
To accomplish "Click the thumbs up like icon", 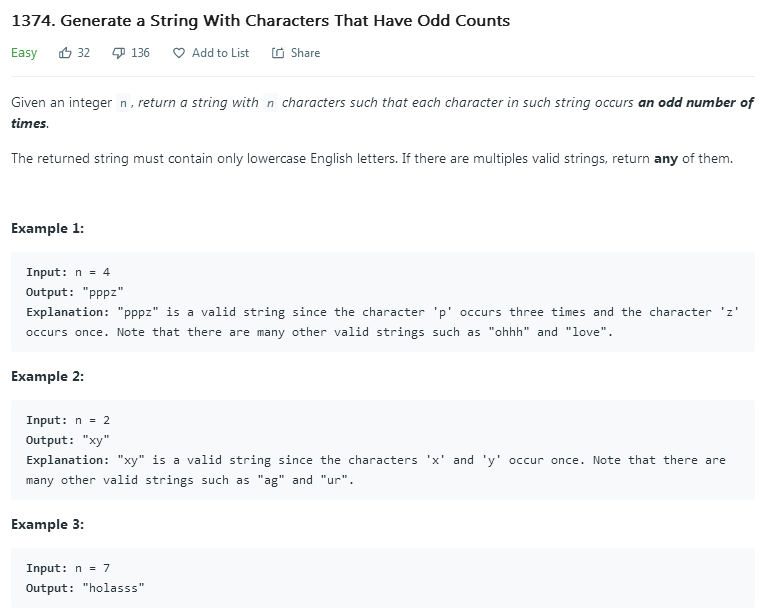I will tap(65, 53).
